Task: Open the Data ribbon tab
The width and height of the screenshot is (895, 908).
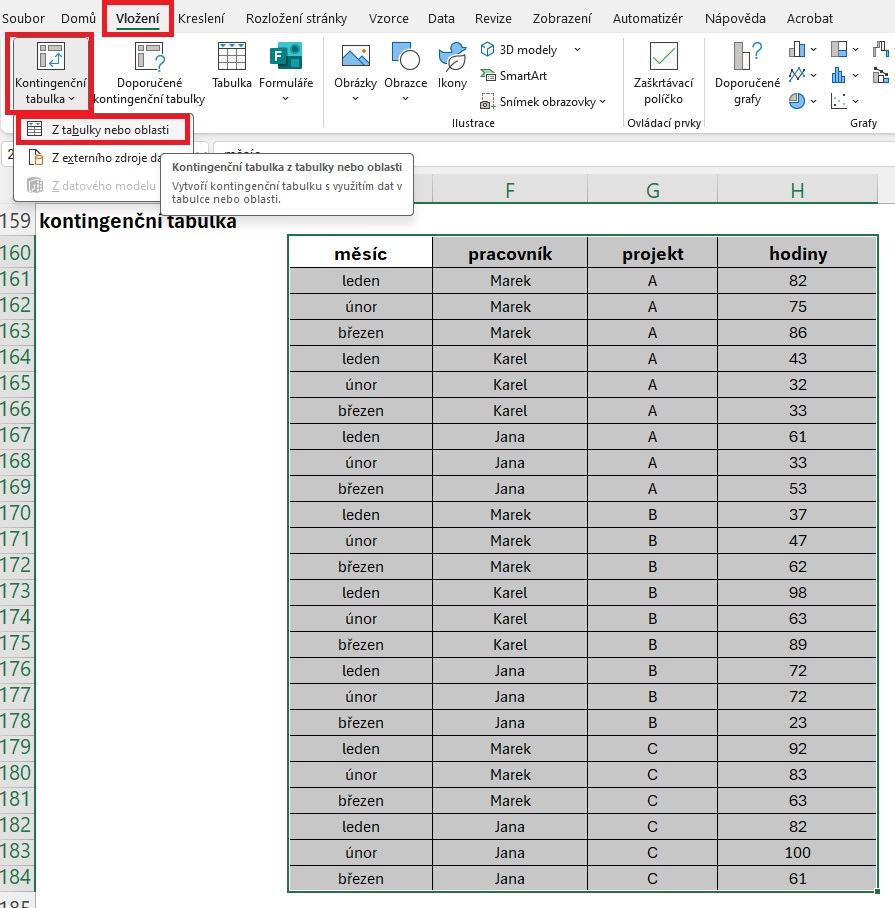Action: coord(441,18)
